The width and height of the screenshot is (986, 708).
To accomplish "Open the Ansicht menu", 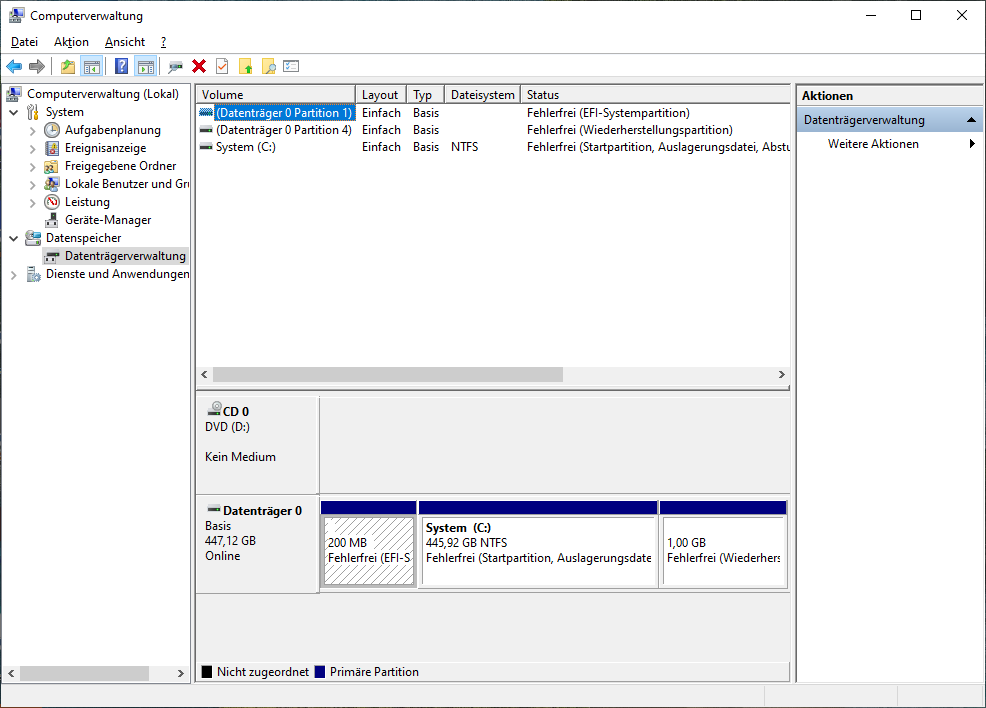I will [125, 42].
